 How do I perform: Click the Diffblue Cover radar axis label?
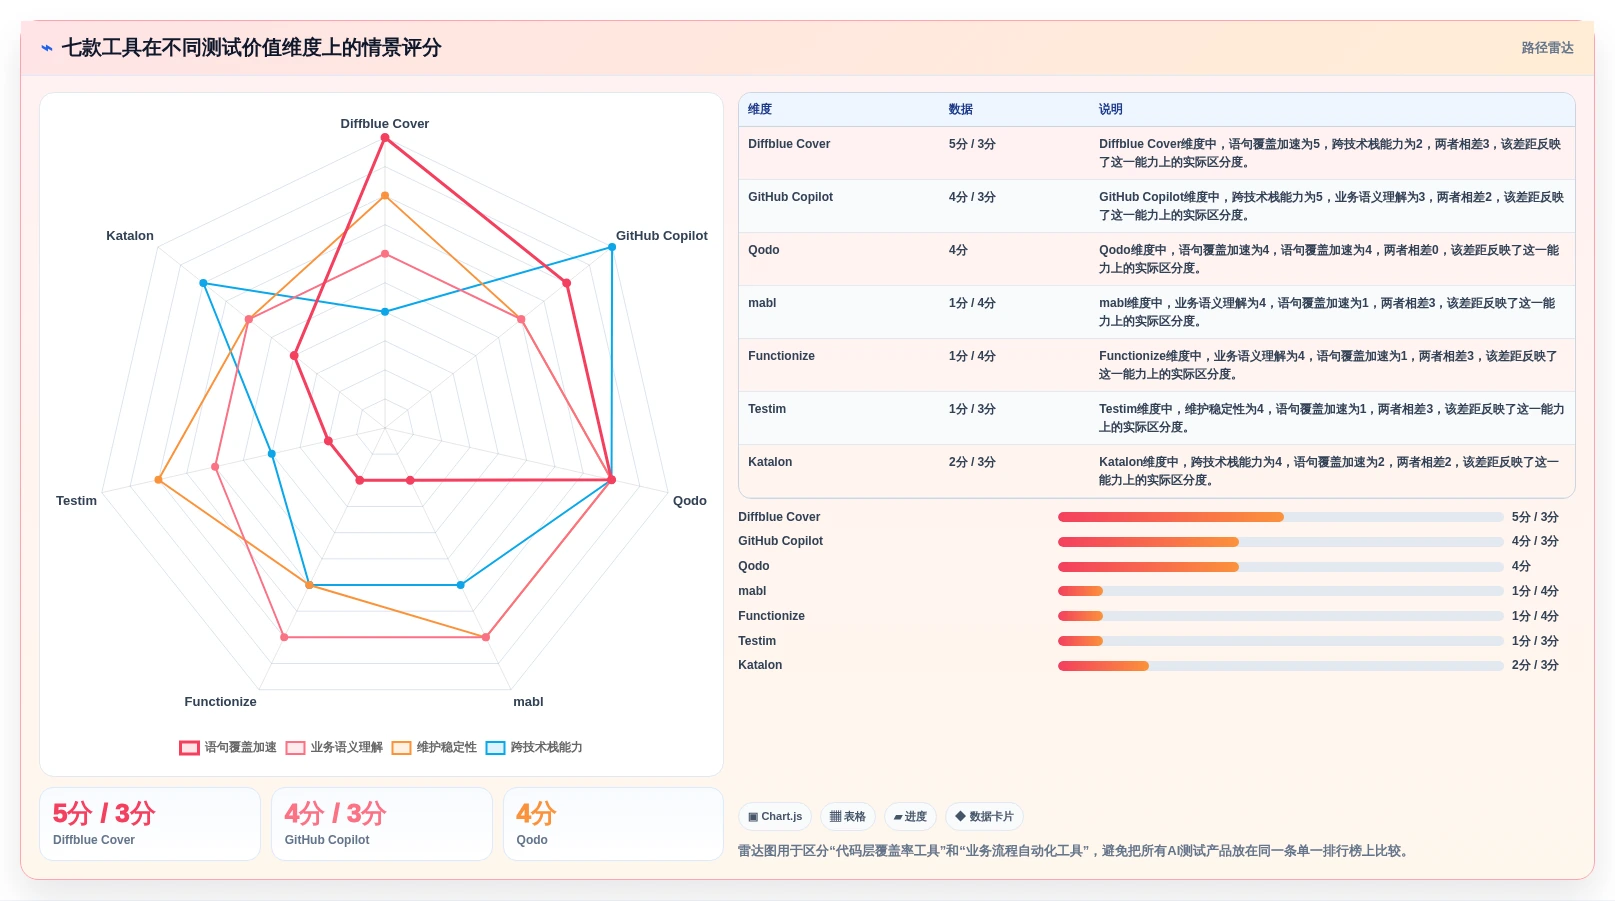pos(385,124)
